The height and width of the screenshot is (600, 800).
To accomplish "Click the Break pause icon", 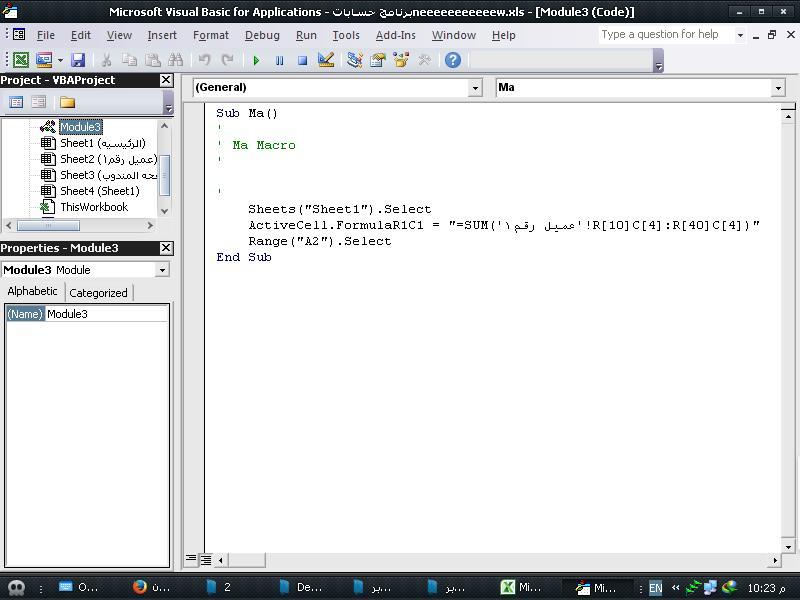I will 279,61.
